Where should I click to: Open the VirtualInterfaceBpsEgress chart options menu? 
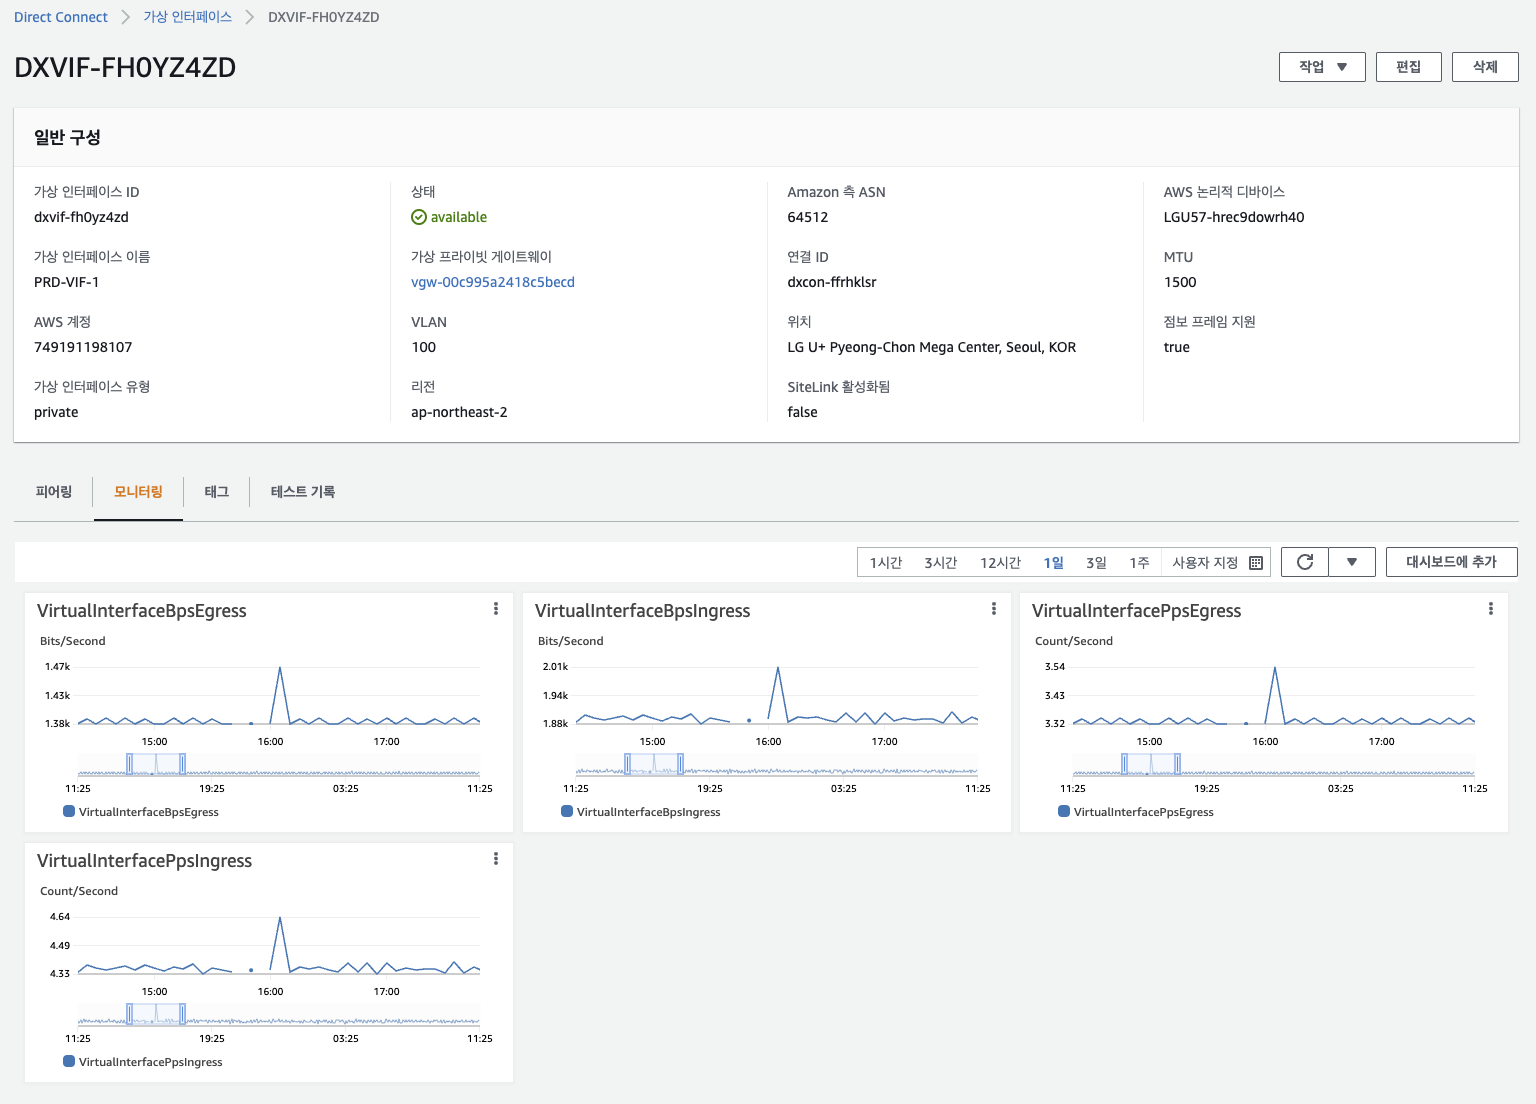coord(496,609)
